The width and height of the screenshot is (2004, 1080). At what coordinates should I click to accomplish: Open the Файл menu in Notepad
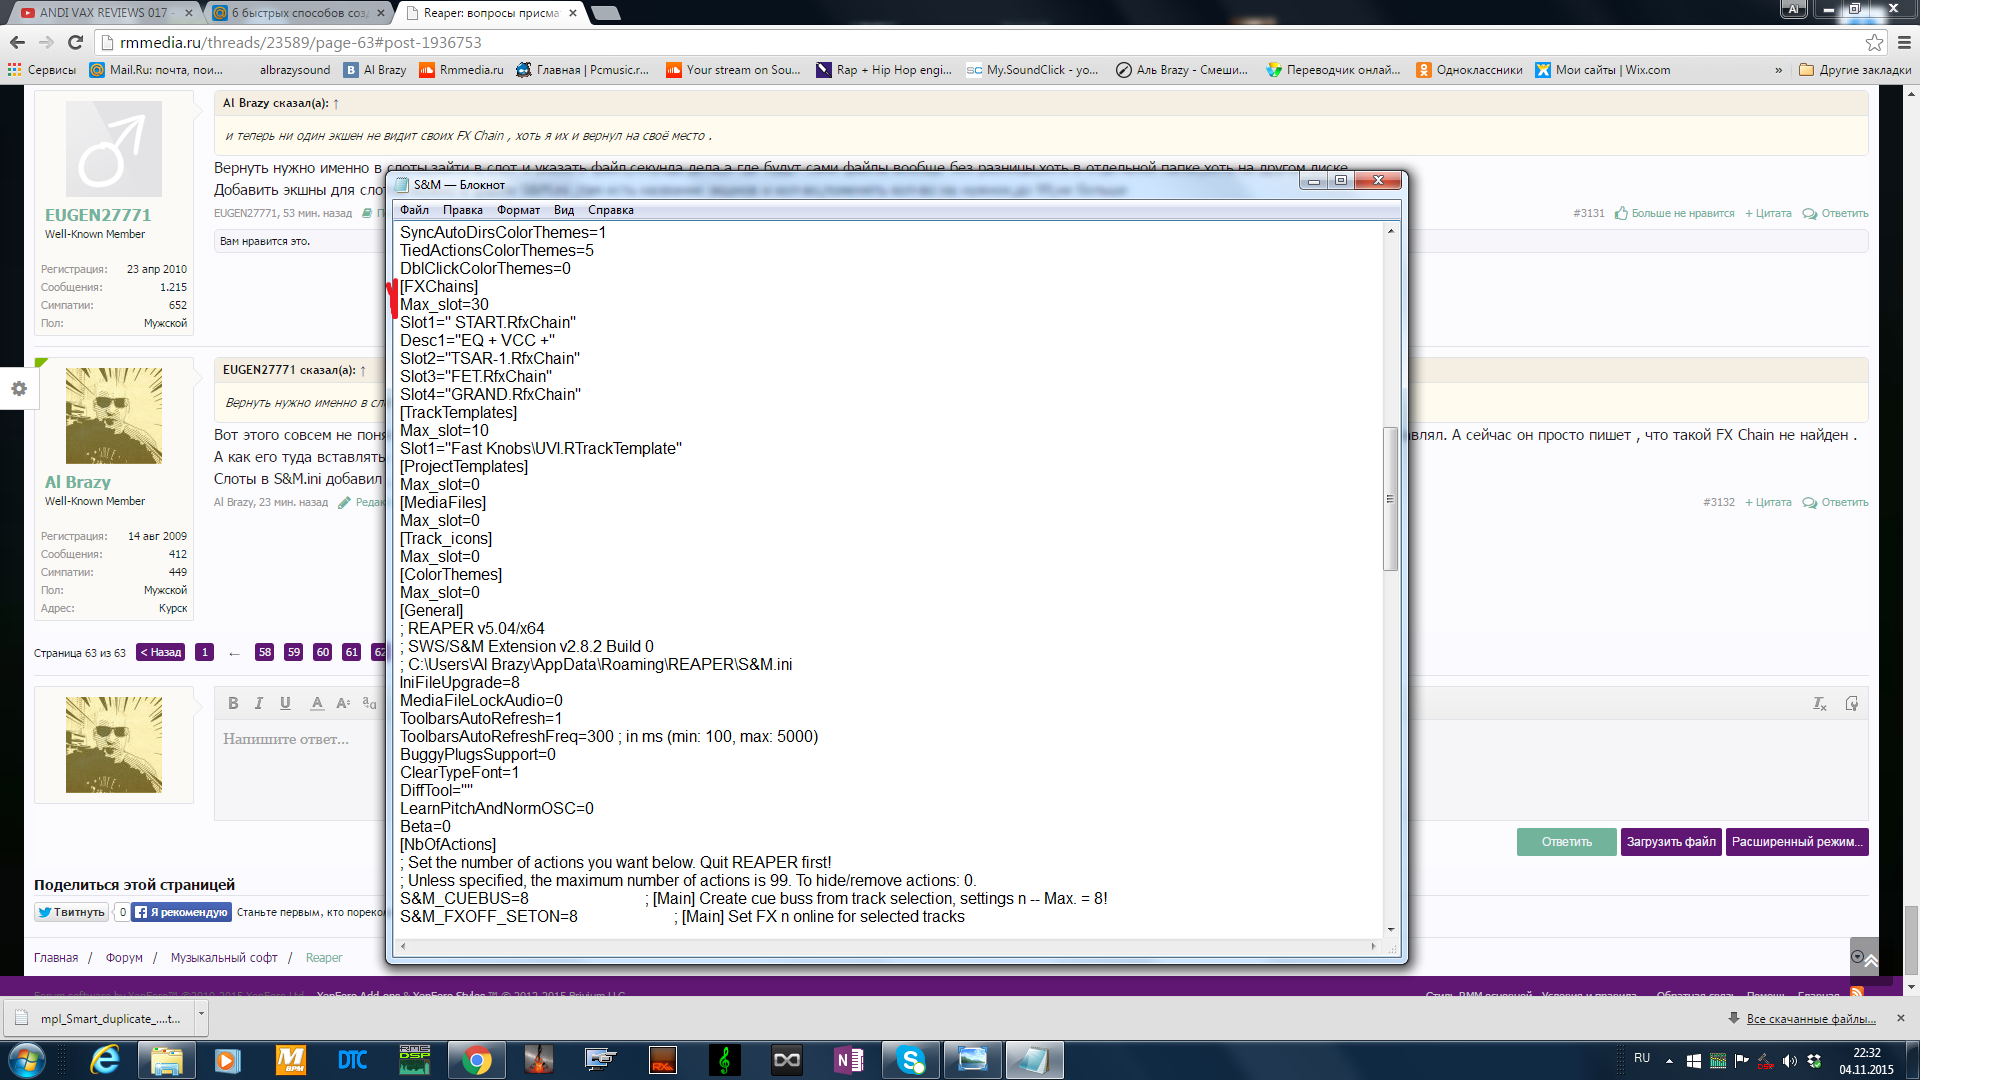click(x=414, y=210)
